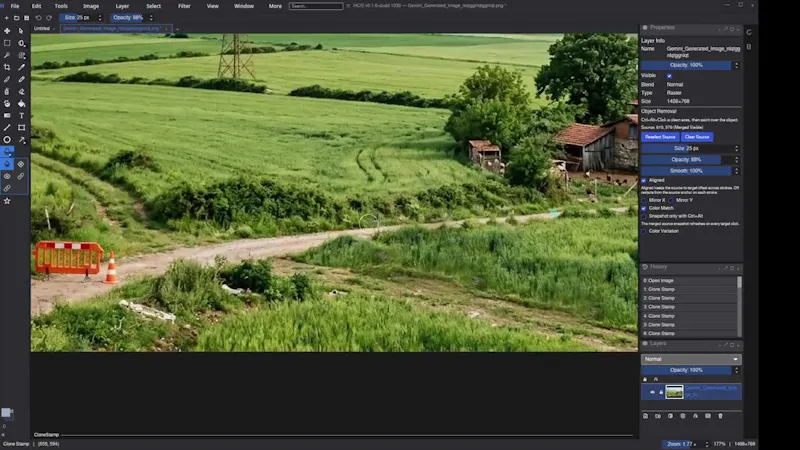Select the Brush tool
Viewport: 800px width, 450px height.
pyautogui.click(x=7, y=80)
